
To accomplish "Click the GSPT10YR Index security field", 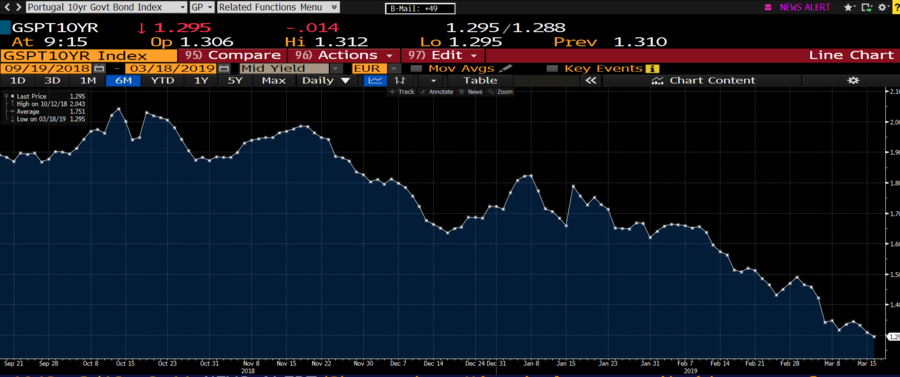I will point(89,56).
